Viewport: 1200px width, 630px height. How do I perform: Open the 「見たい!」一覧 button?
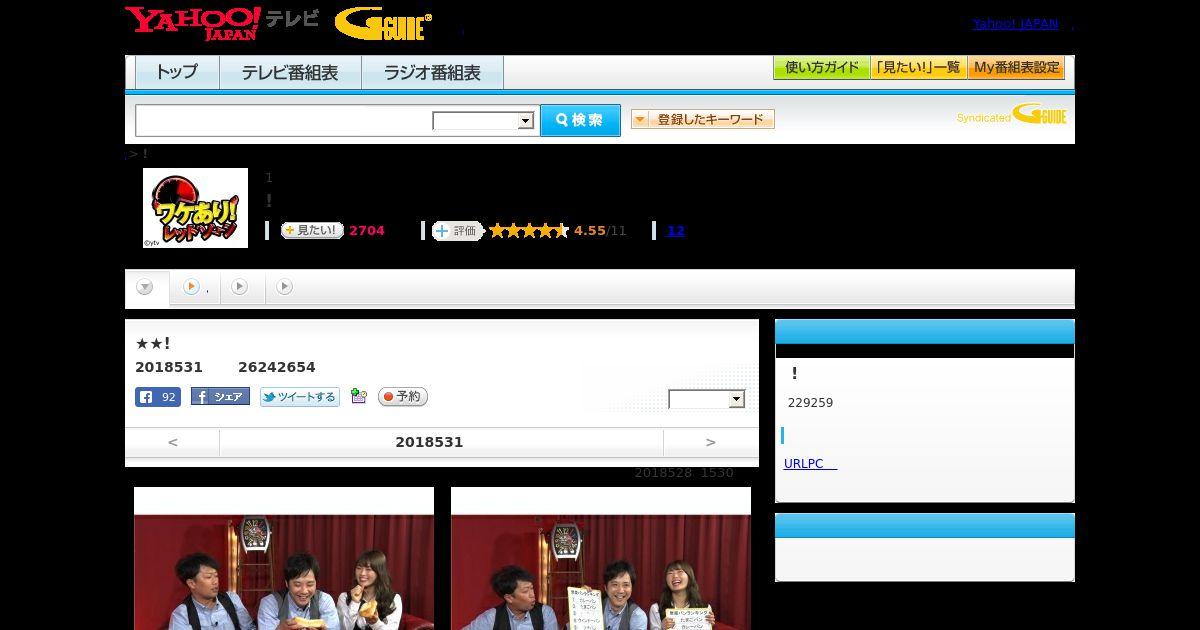918,68
